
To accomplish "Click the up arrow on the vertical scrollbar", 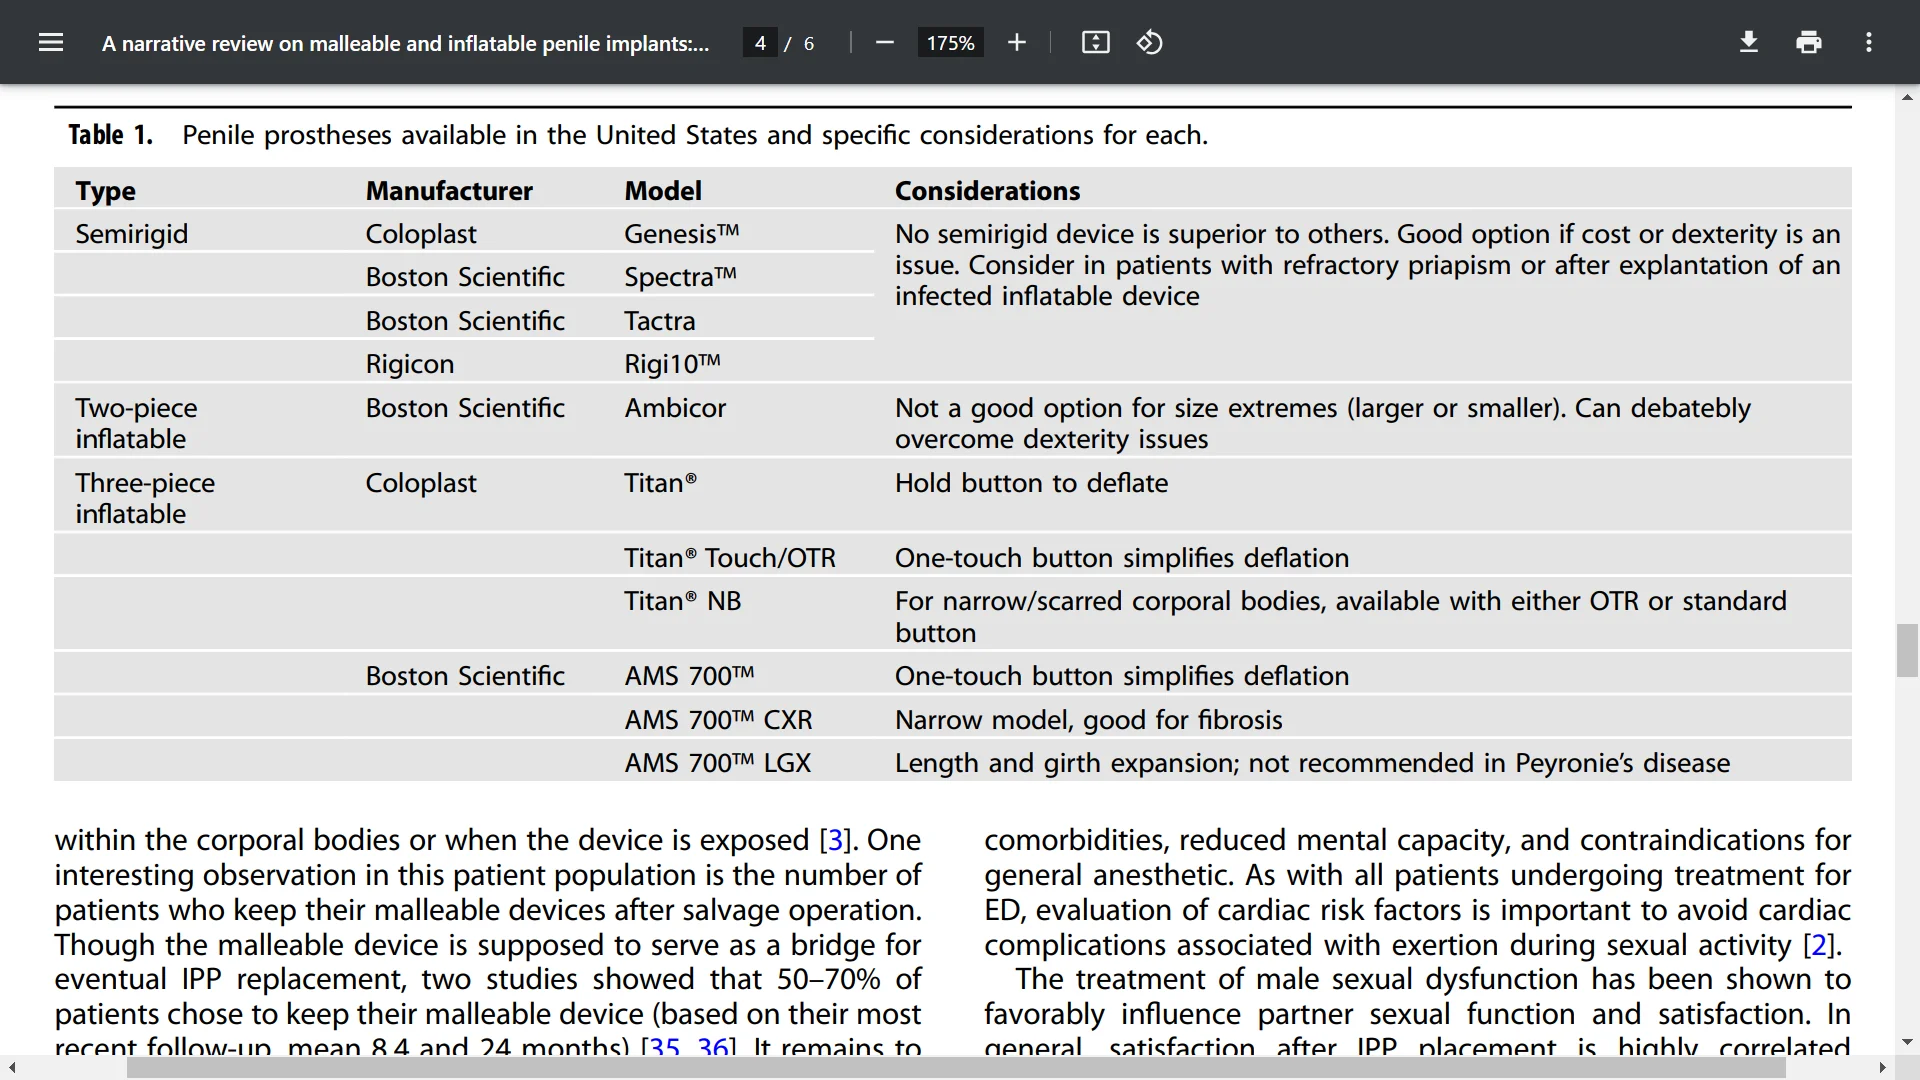I will pyautogui.click(x=1907, y=97).
